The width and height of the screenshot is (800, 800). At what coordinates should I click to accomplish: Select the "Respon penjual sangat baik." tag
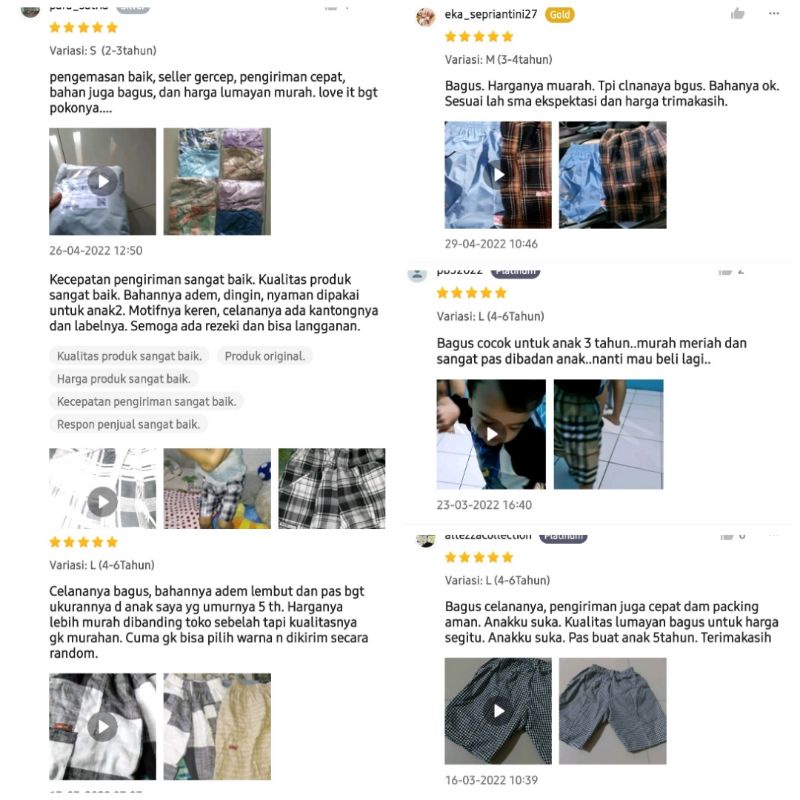(x=129, y=424)
